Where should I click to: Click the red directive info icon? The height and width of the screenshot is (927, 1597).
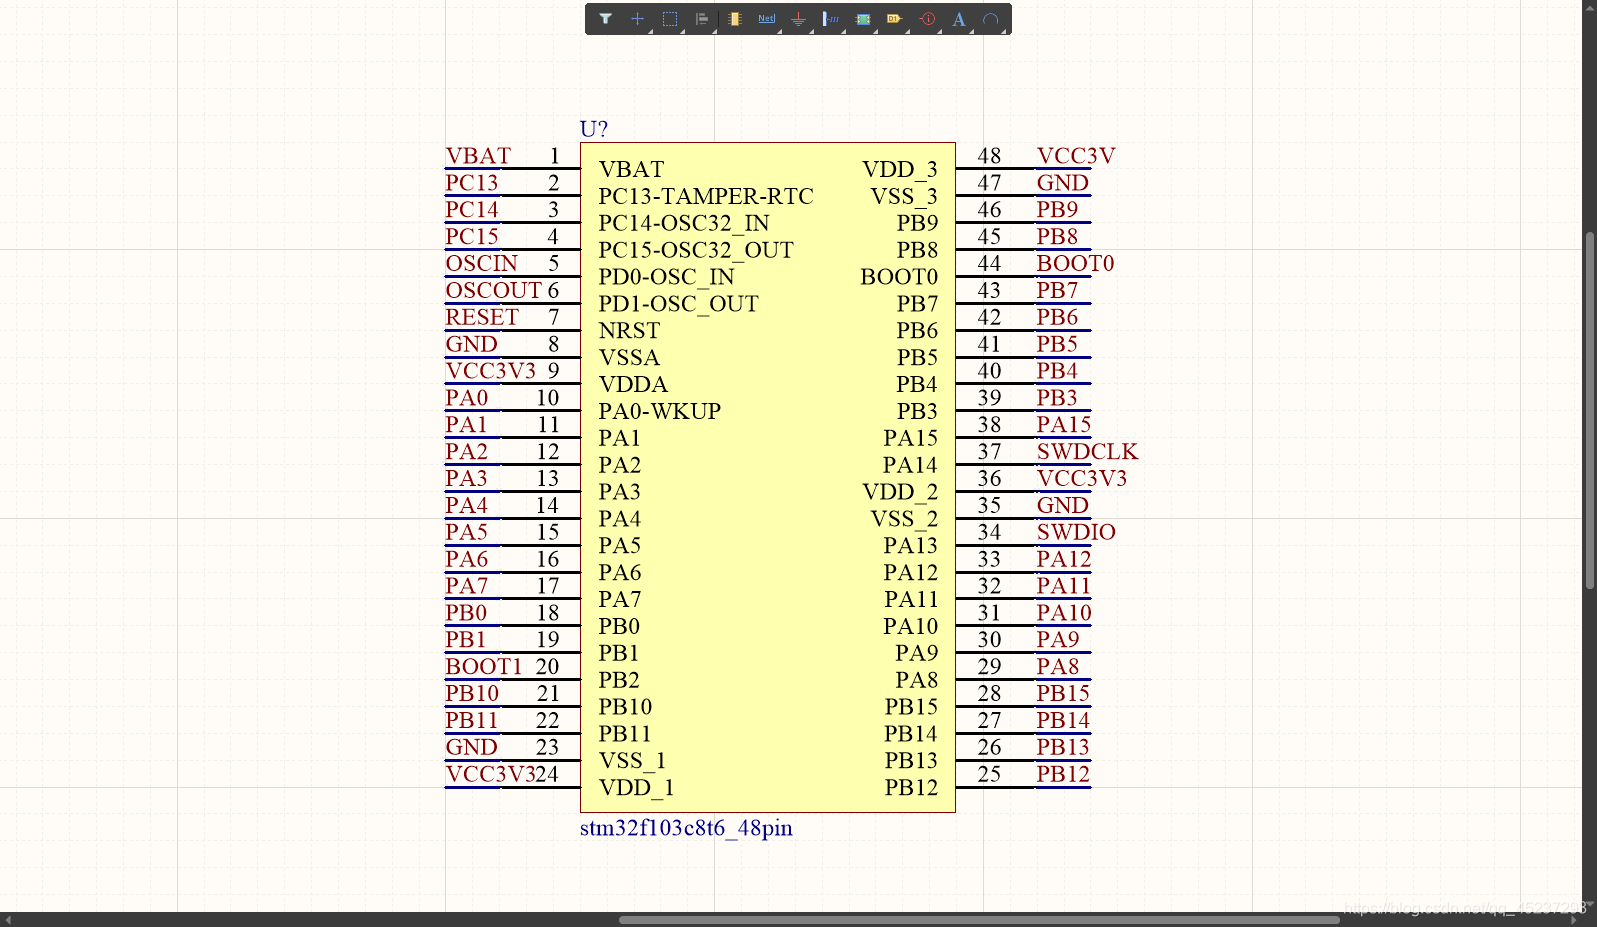click(927, 19)
